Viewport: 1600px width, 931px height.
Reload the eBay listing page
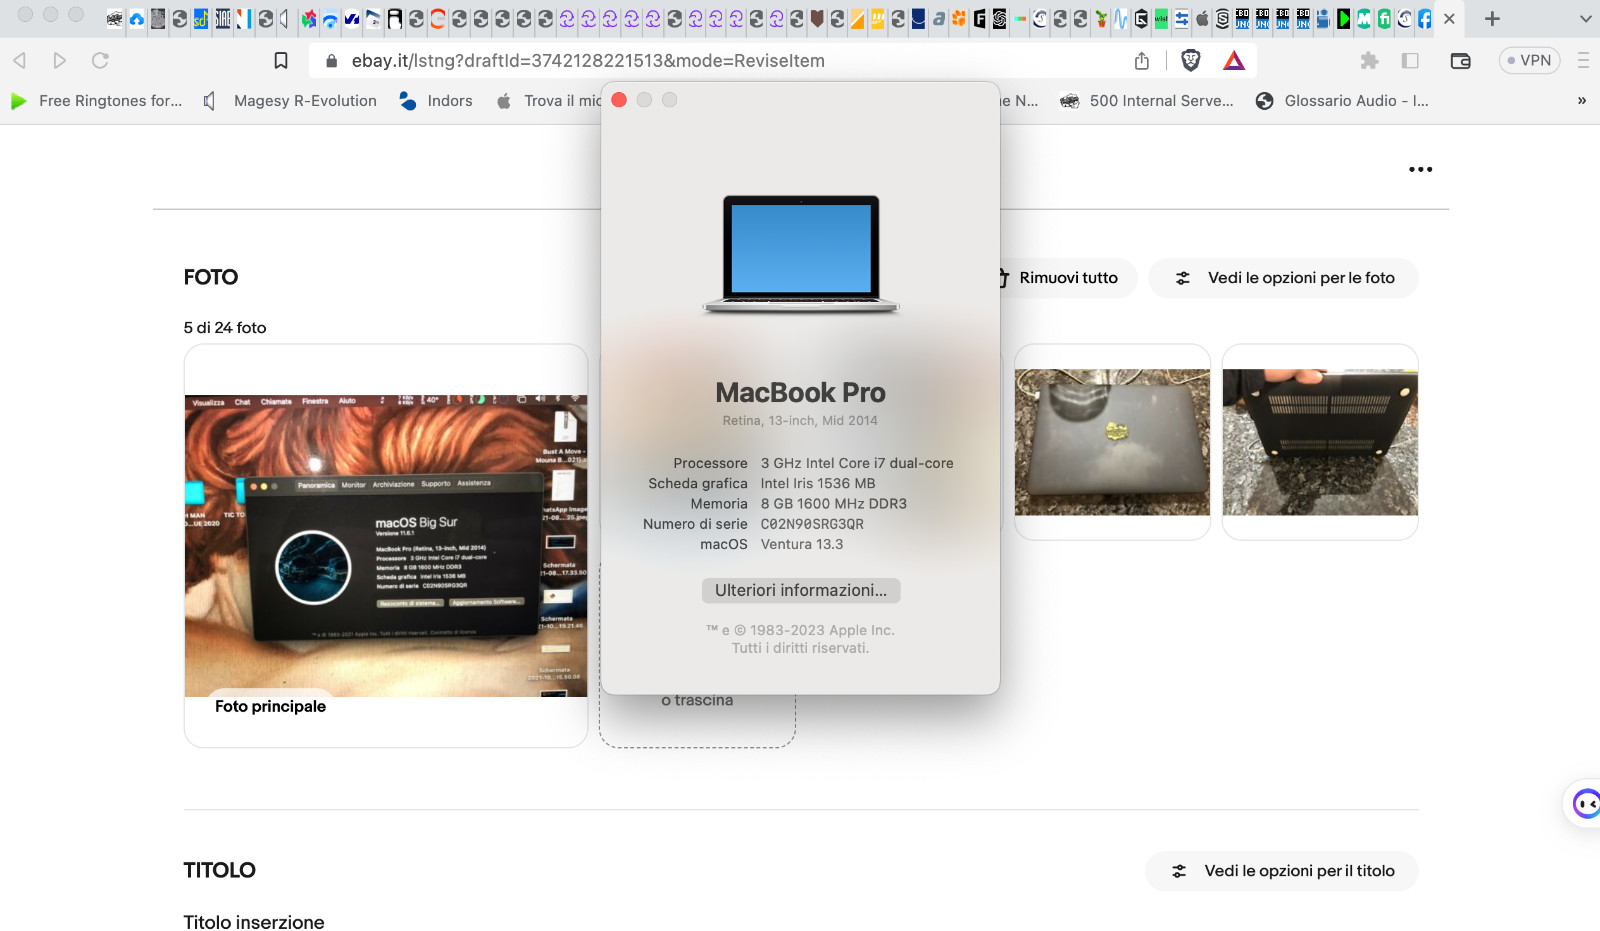point(100,61)
